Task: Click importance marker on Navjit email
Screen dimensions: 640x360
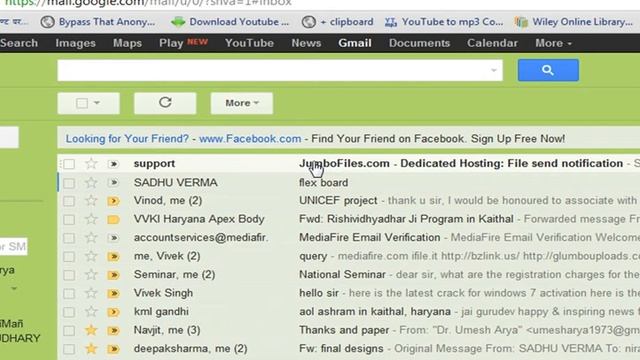Action: click(x=113, y=330)
